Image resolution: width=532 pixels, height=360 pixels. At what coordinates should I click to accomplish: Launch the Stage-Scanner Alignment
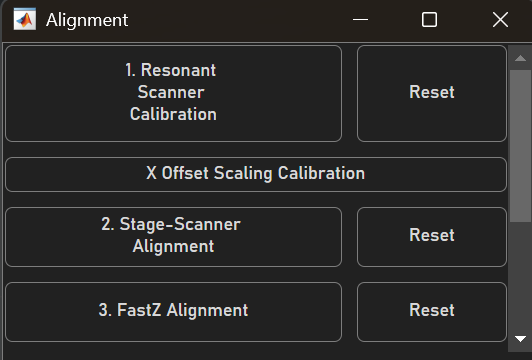point(173,237)
